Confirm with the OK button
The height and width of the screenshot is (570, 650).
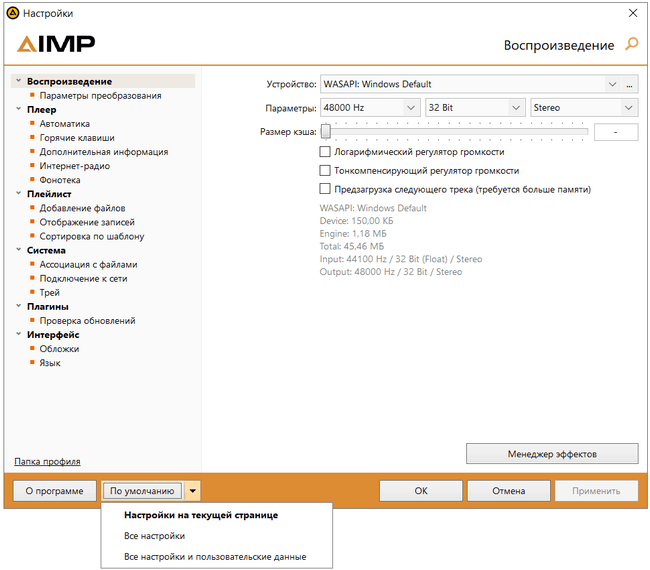pos(421,491)
